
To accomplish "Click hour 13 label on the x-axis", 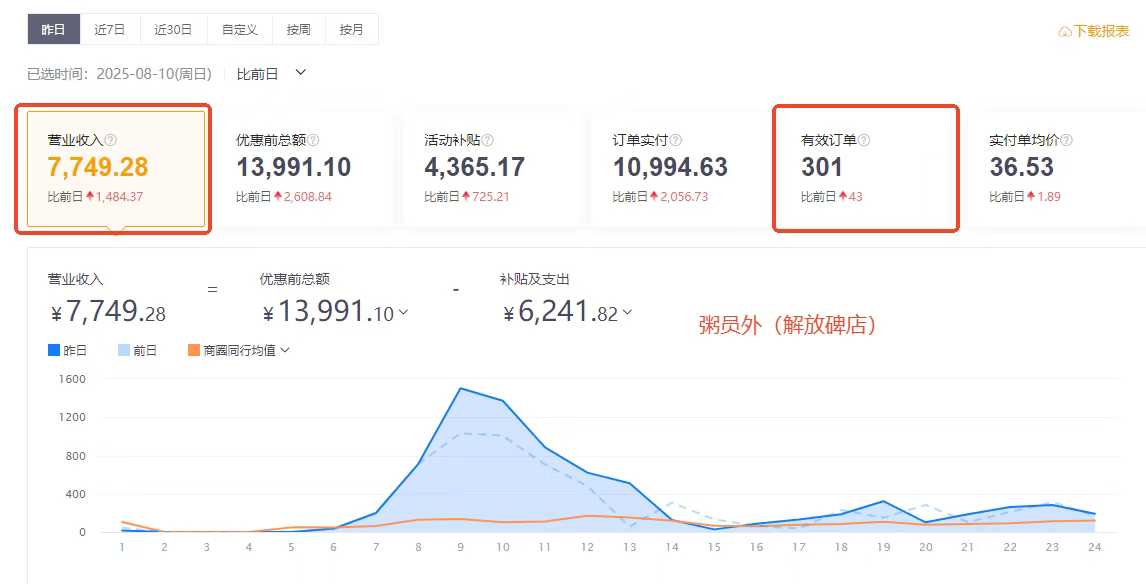I will (629, 547).
